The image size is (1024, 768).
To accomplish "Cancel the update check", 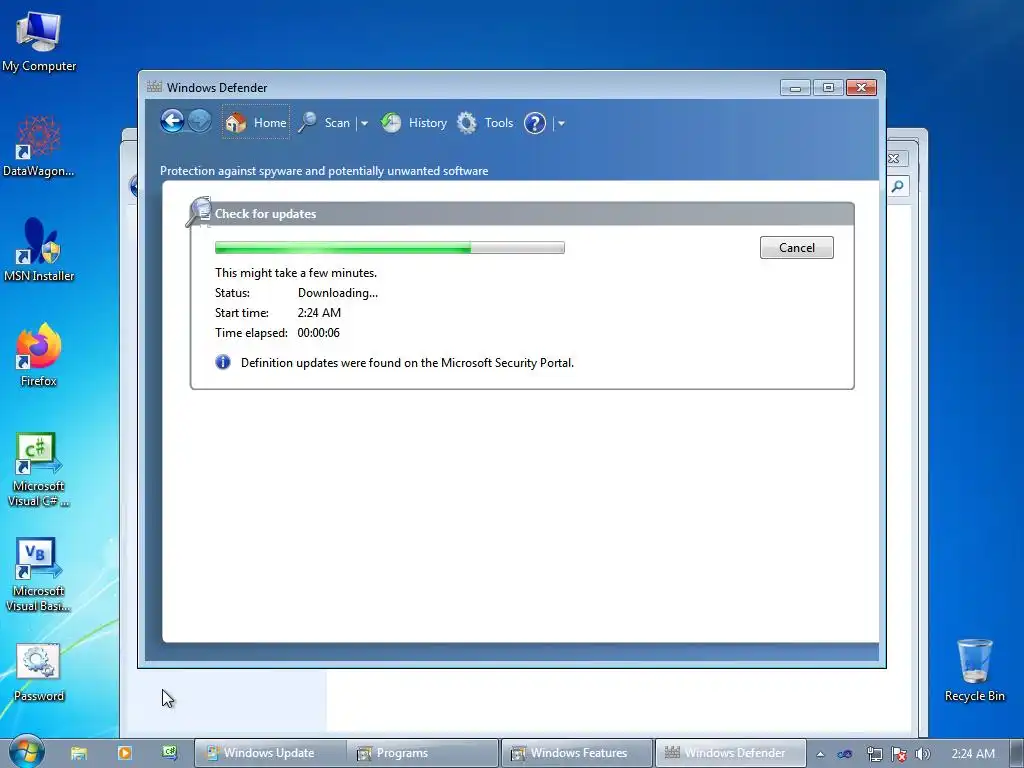I will 796,248.
